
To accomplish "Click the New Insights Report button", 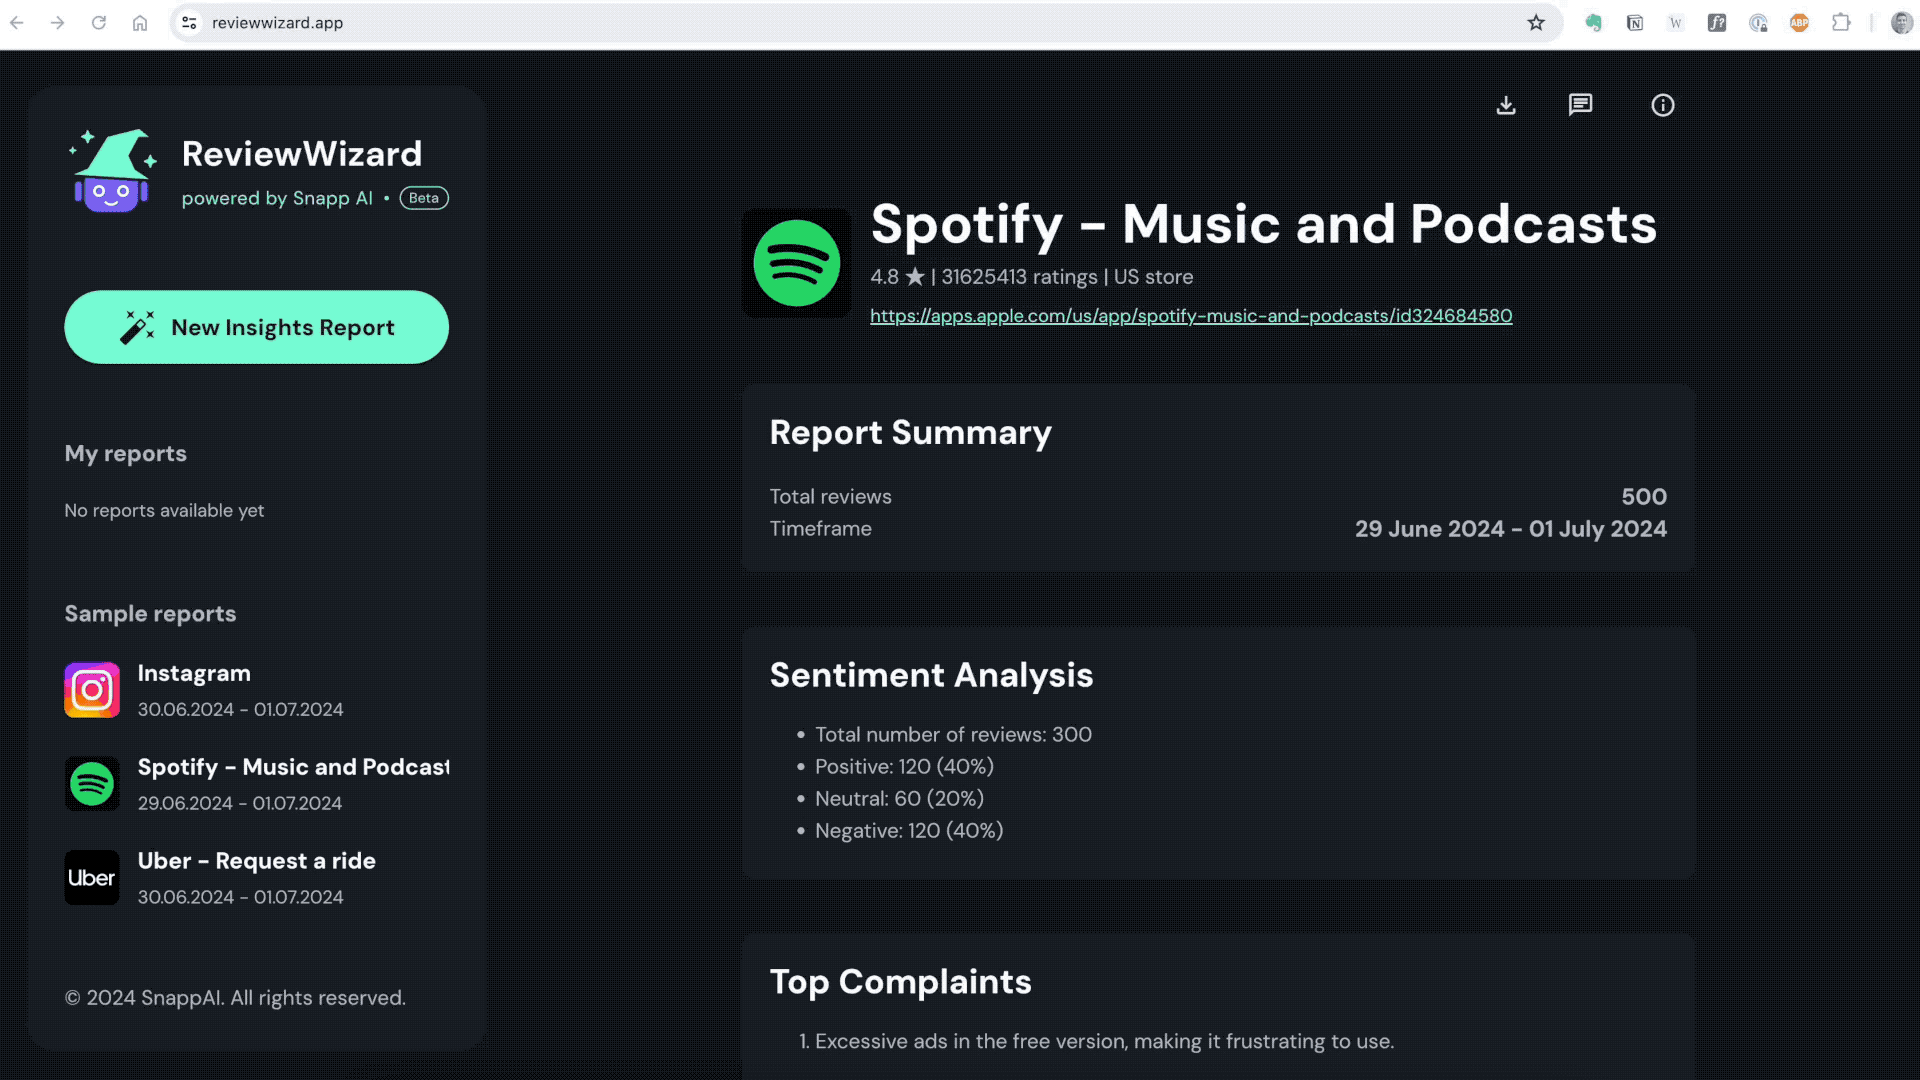I will coord(256,327).
